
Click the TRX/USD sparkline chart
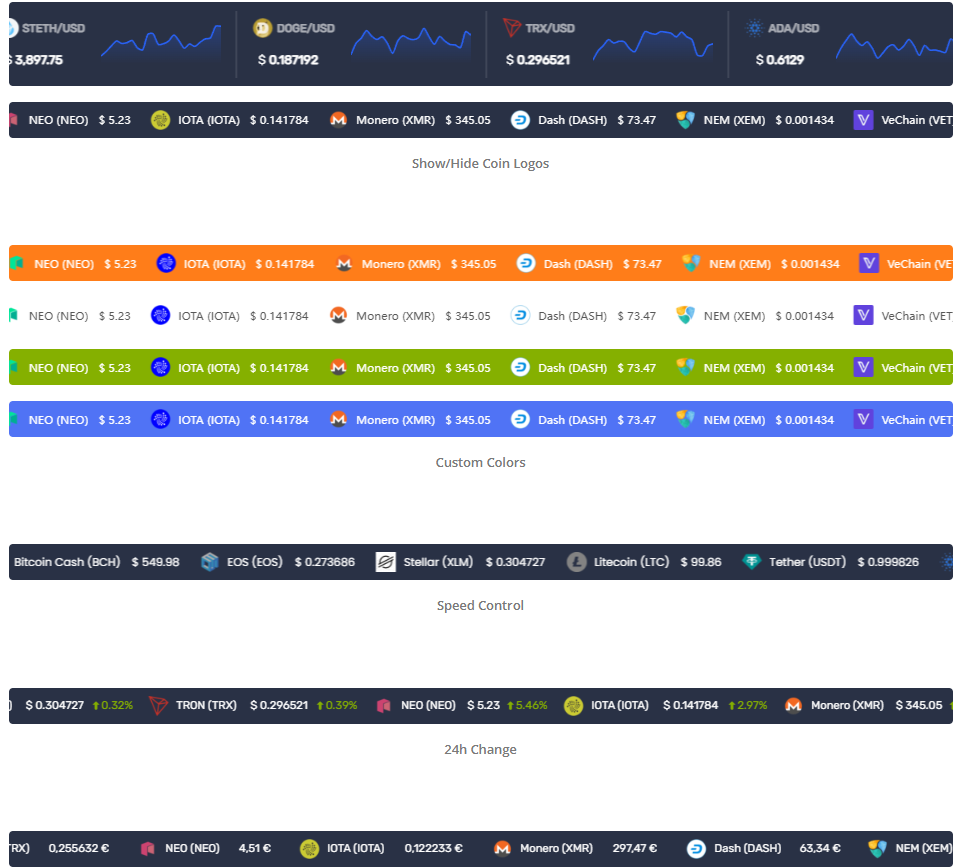tap(652, 44)
